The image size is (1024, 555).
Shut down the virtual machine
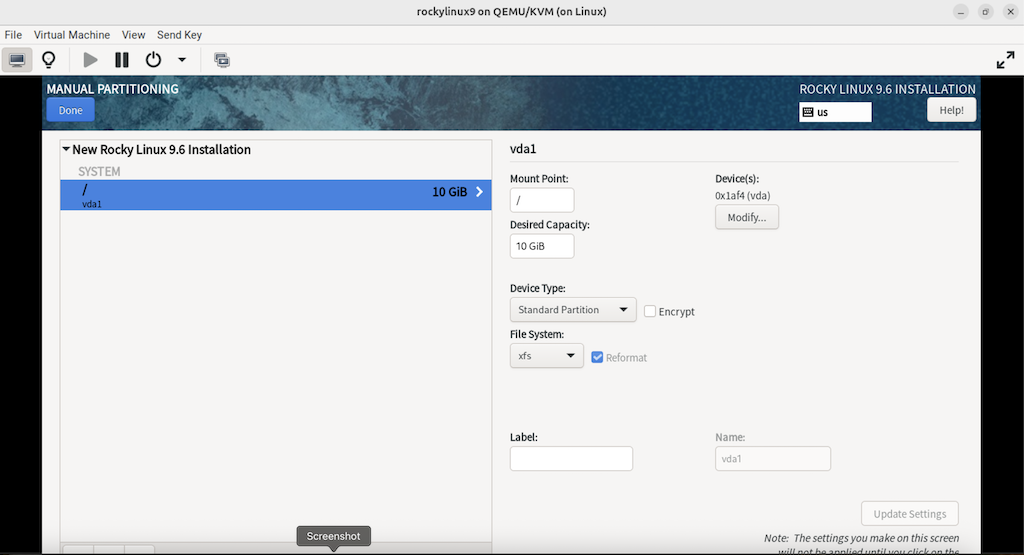tap(153, 60)
